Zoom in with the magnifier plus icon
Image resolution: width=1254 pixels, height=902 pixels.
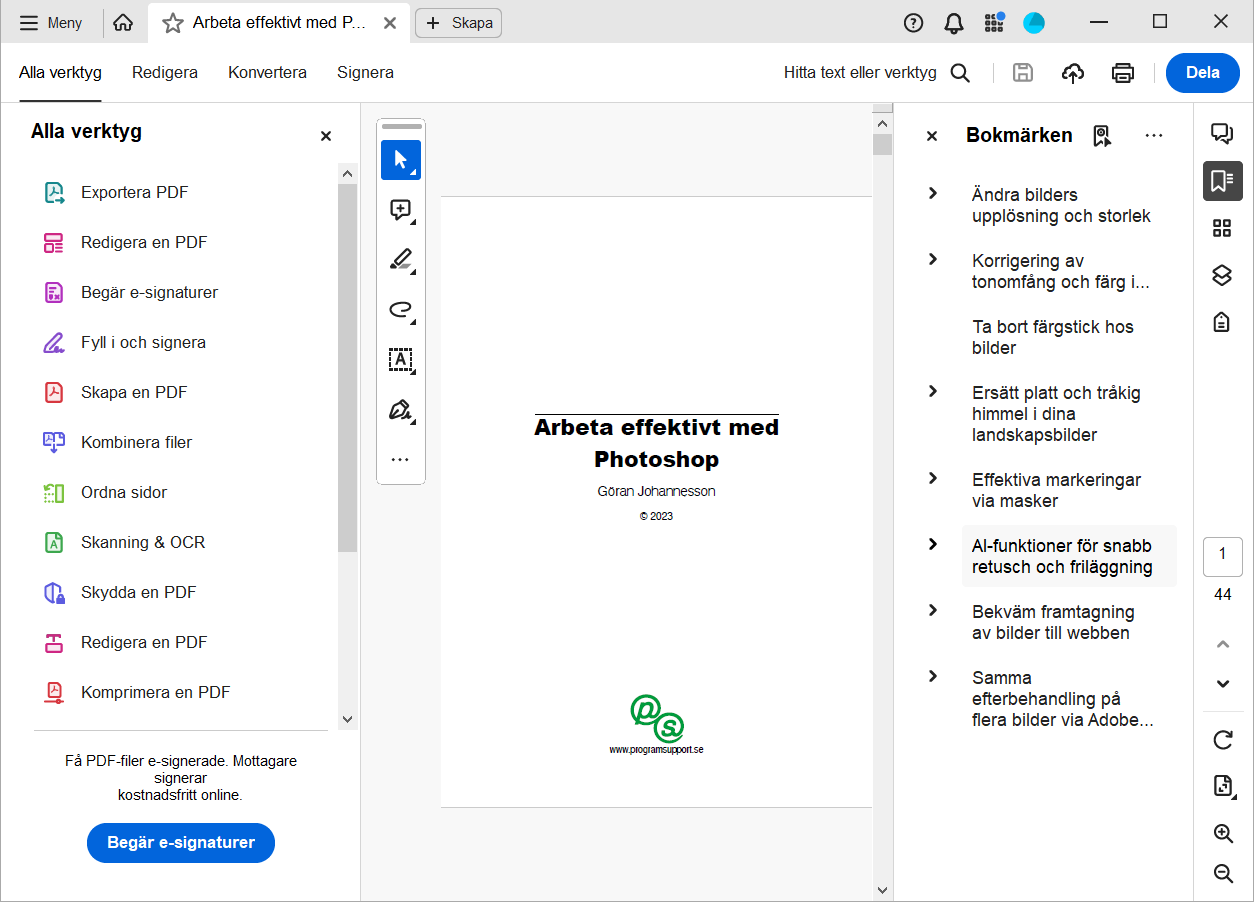1222,833
